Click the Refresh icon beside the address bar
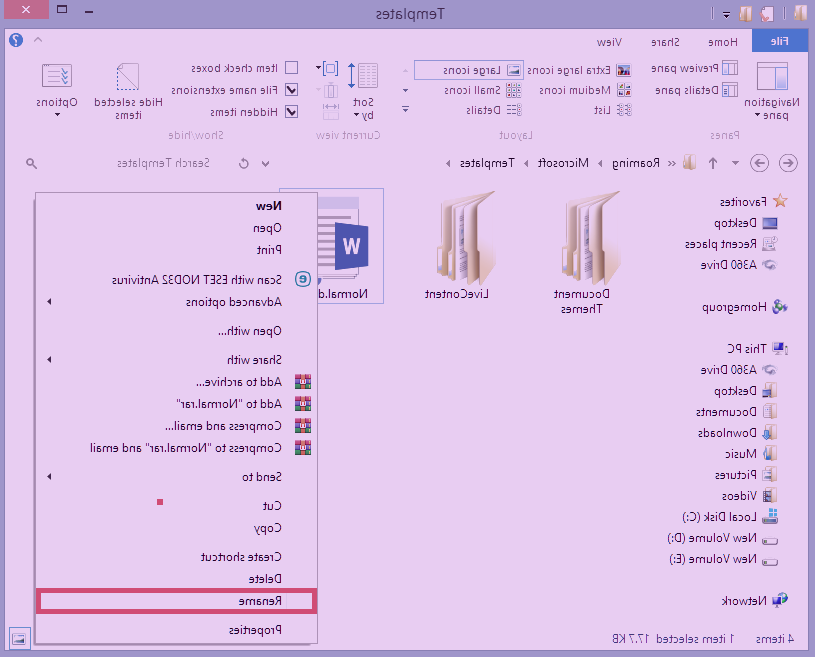 [x=243, y=163]
